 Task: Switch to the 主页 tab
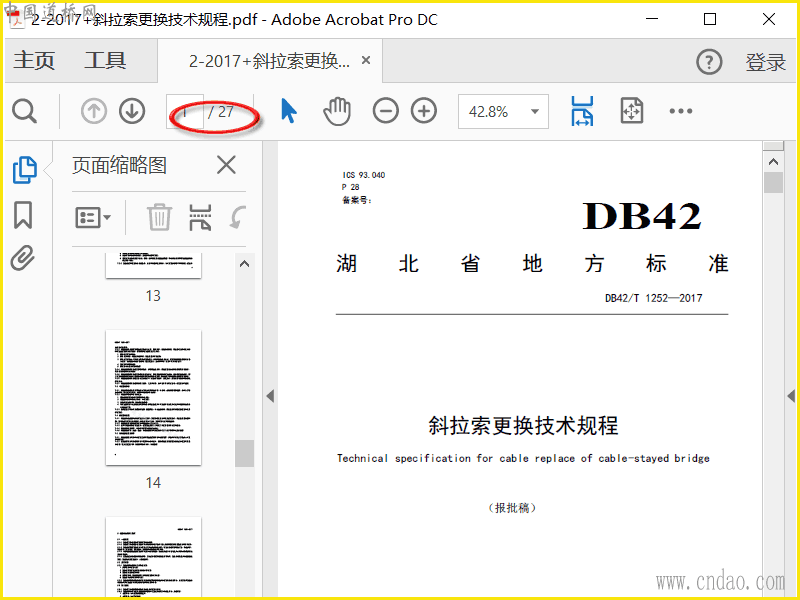(x=34, y=60)
